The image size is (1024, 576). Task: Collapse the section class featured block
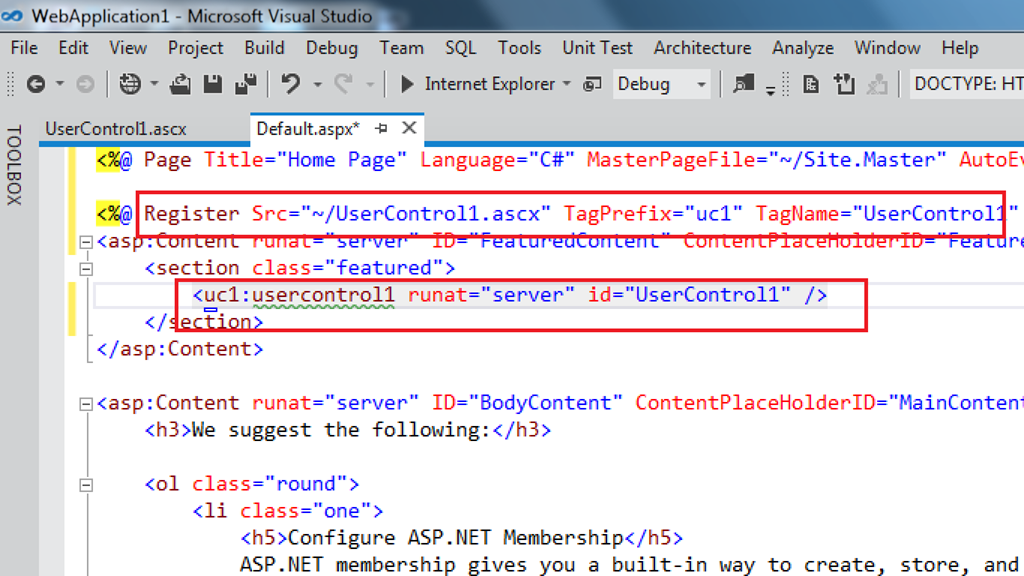86,269
